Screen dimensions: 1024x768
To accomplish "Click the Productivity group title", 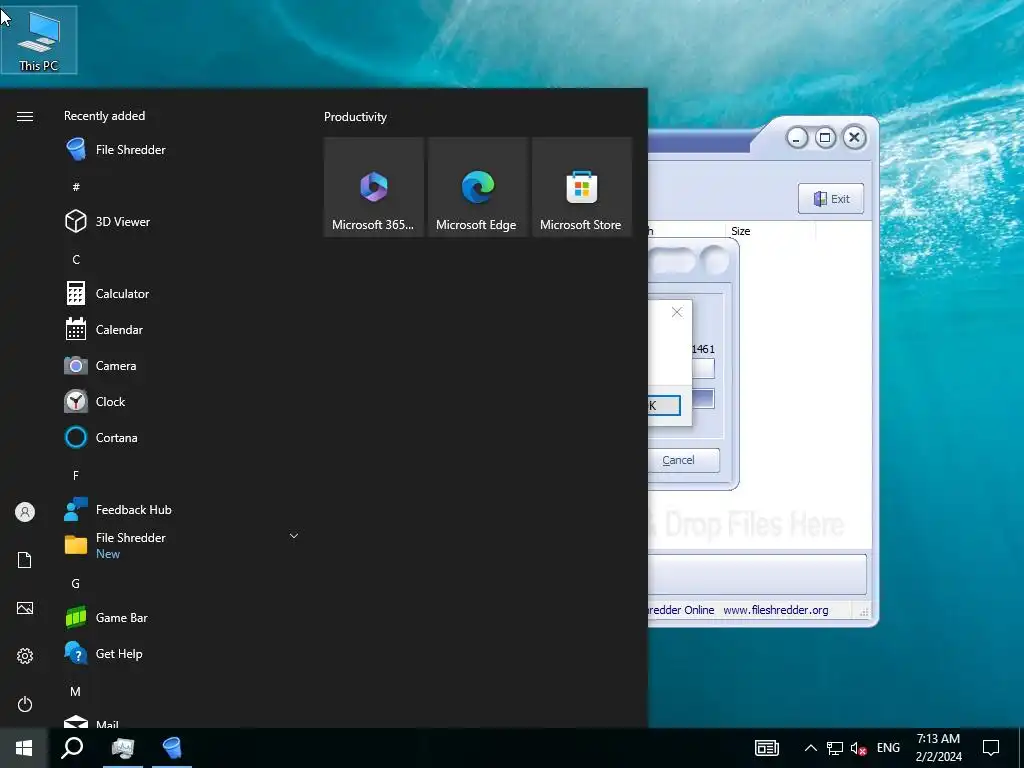I will point(355,117).
